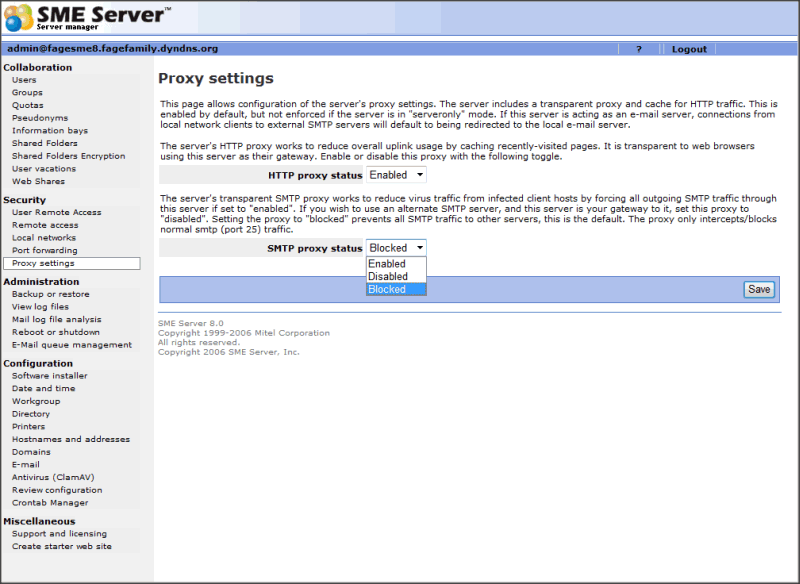Screen dimensions: 800x584
Task: Go to Reboot or shutdown
Action: (56, 332)
